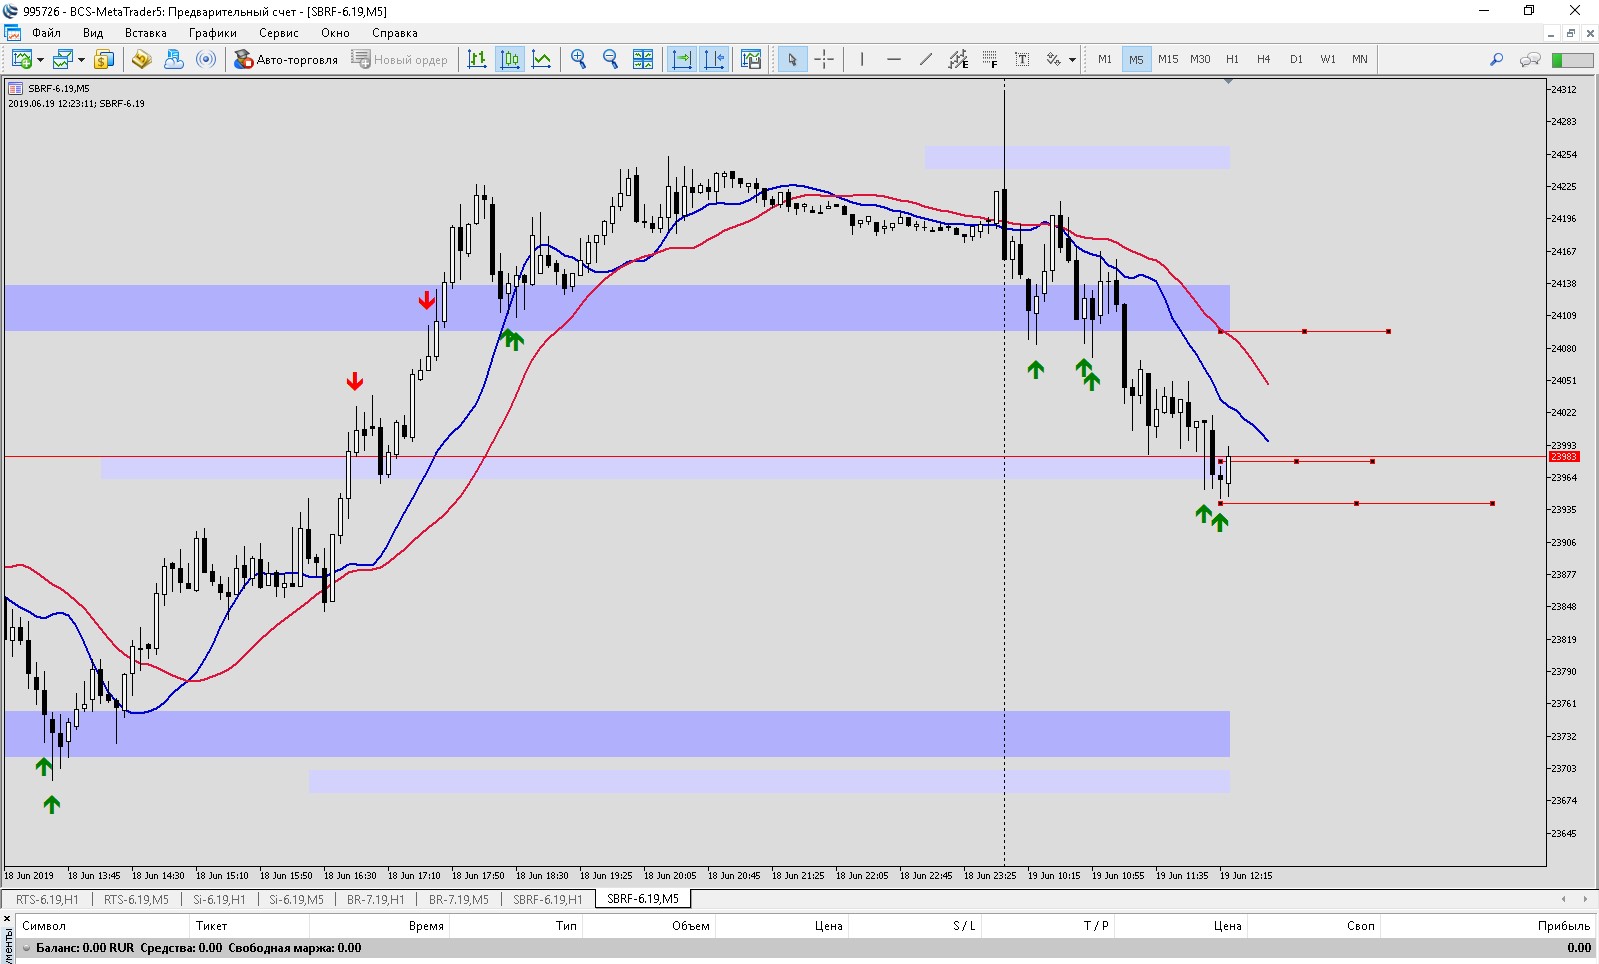1599x964 pixels.
Task: Set timeframe to M15
Action: (1168, 60)
